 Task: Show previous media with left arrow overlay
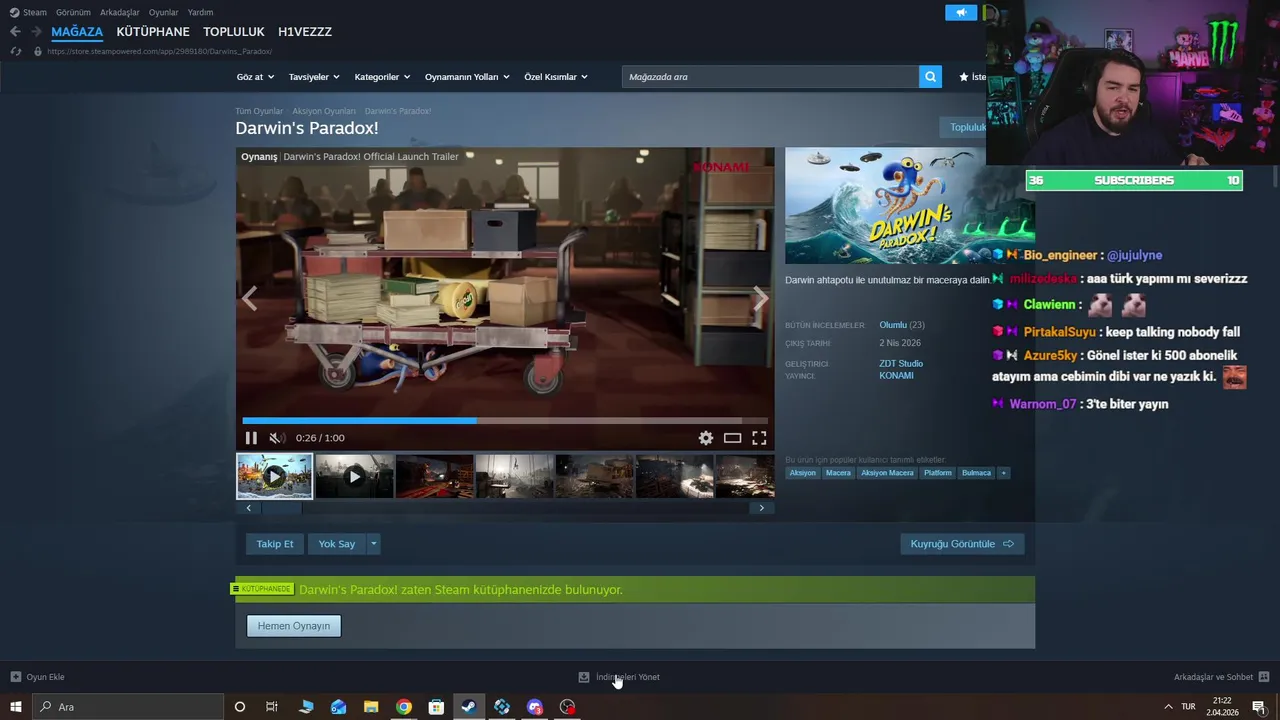click(249, 298)
